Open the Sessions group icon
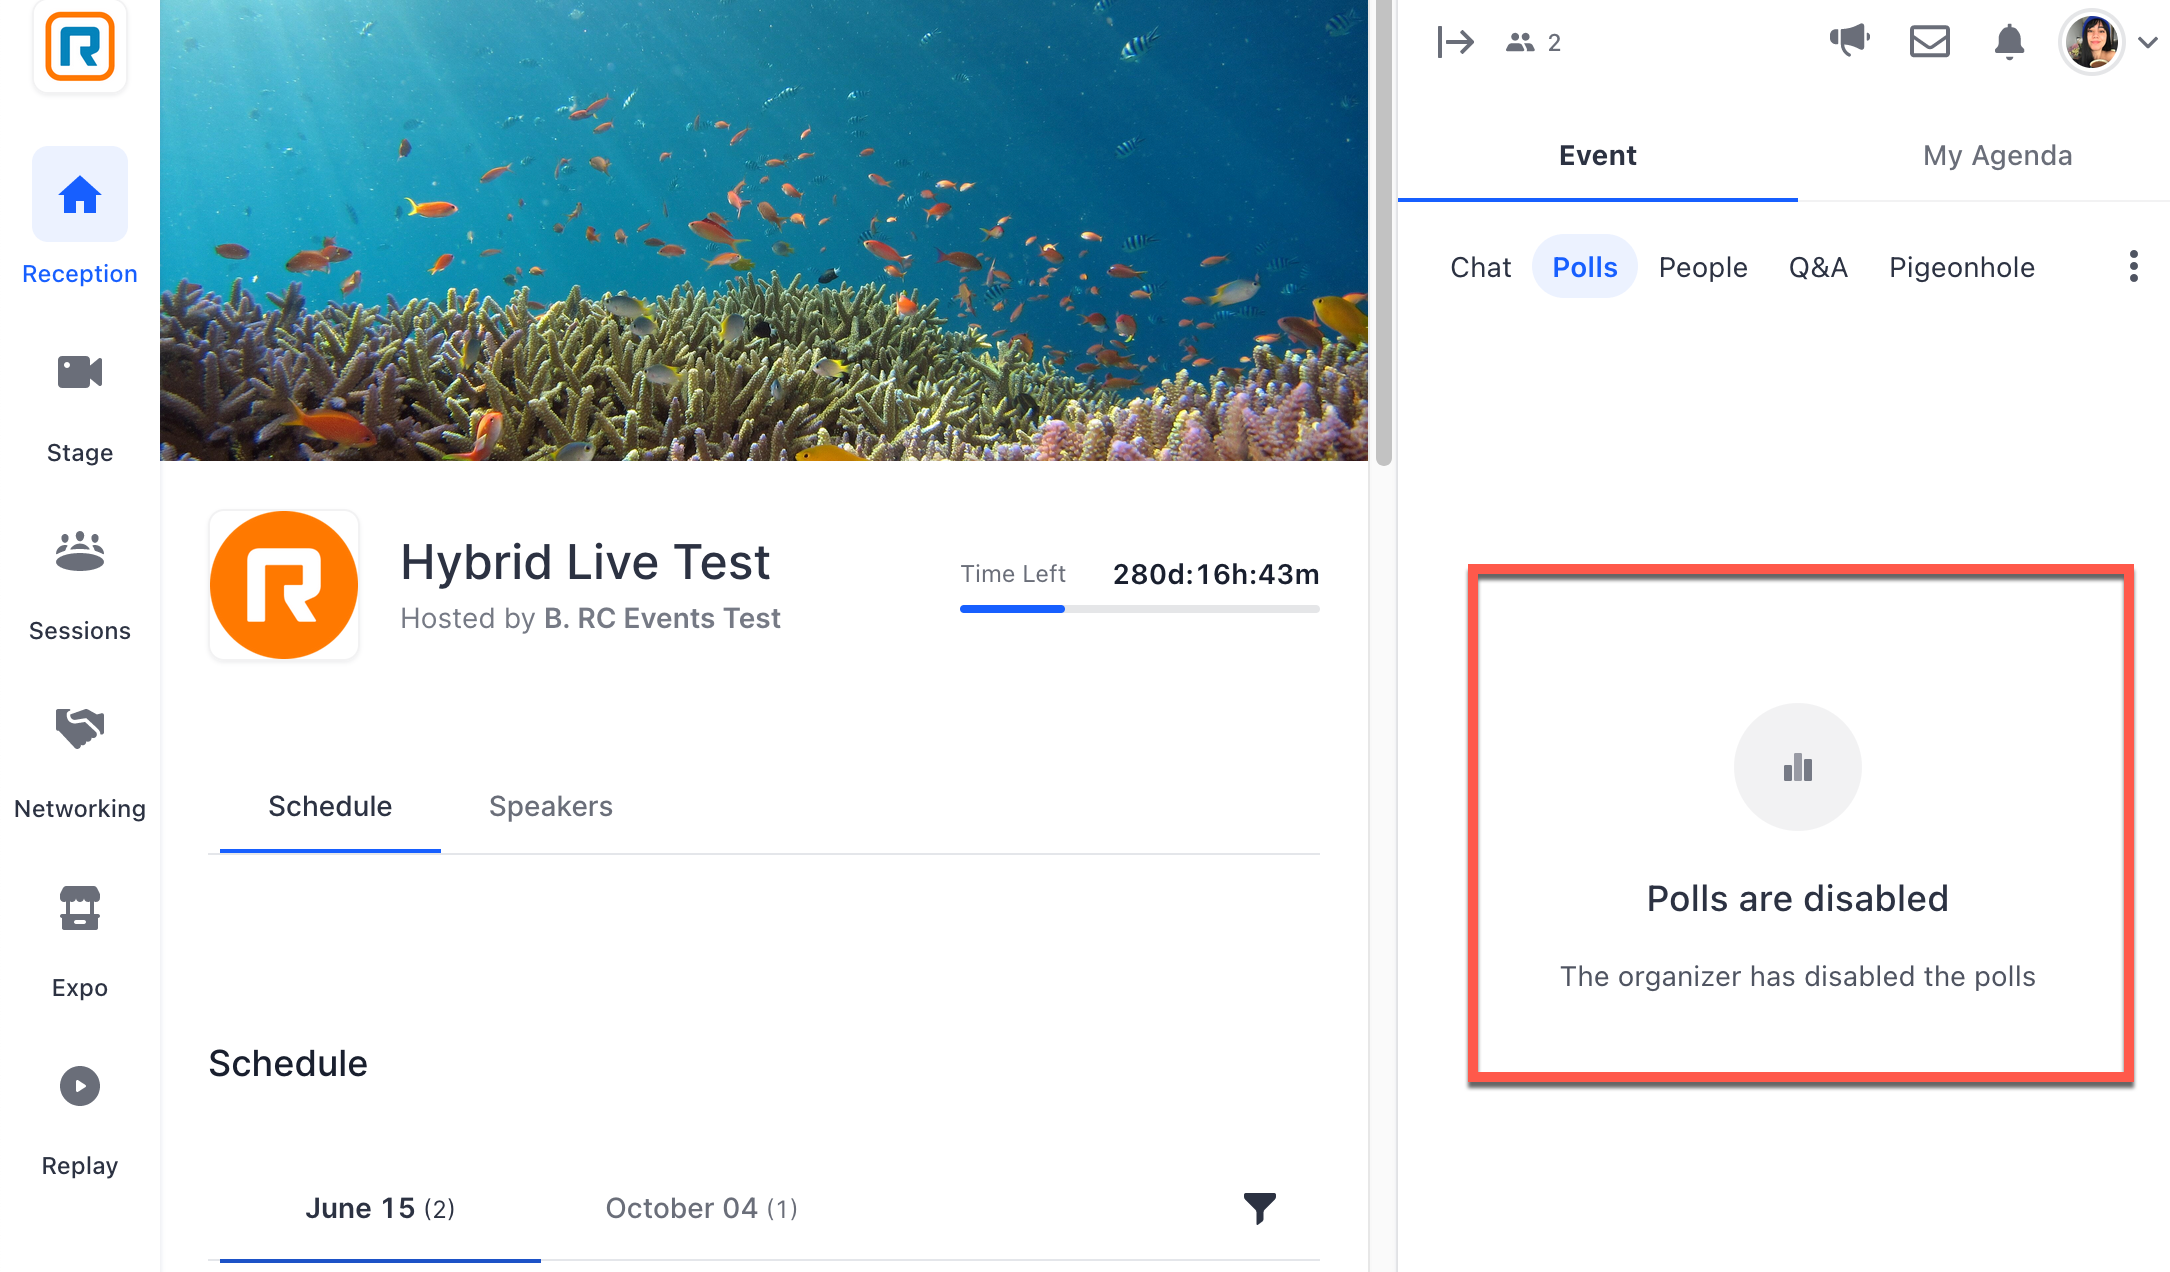This screenshot has height=1272, width=2170. tap(80, 551)
